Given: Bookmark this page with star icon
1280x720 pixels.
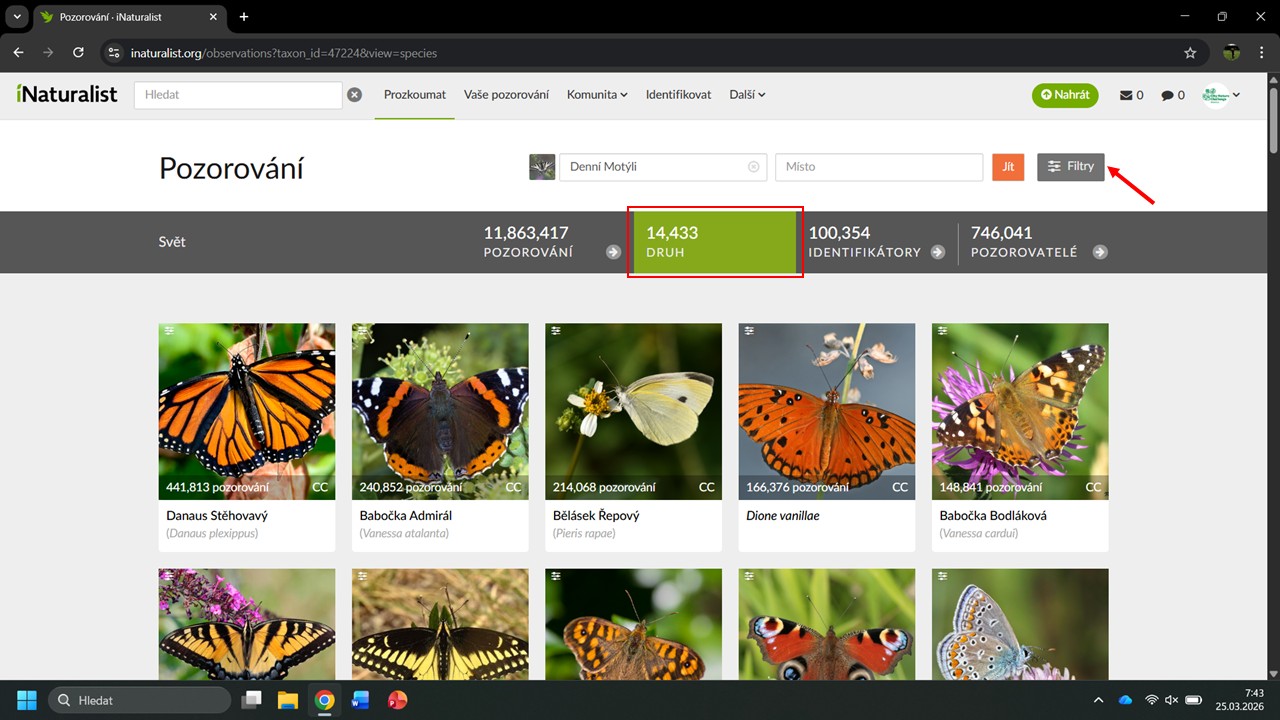Looking at the screenshot, I should (x=1190, y=53).
